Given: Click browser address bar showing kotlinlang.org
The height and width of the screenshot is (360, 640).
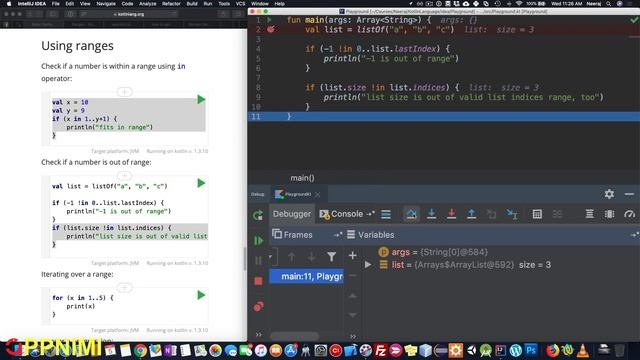Looking at the screenshot, I should pos(129,14).
